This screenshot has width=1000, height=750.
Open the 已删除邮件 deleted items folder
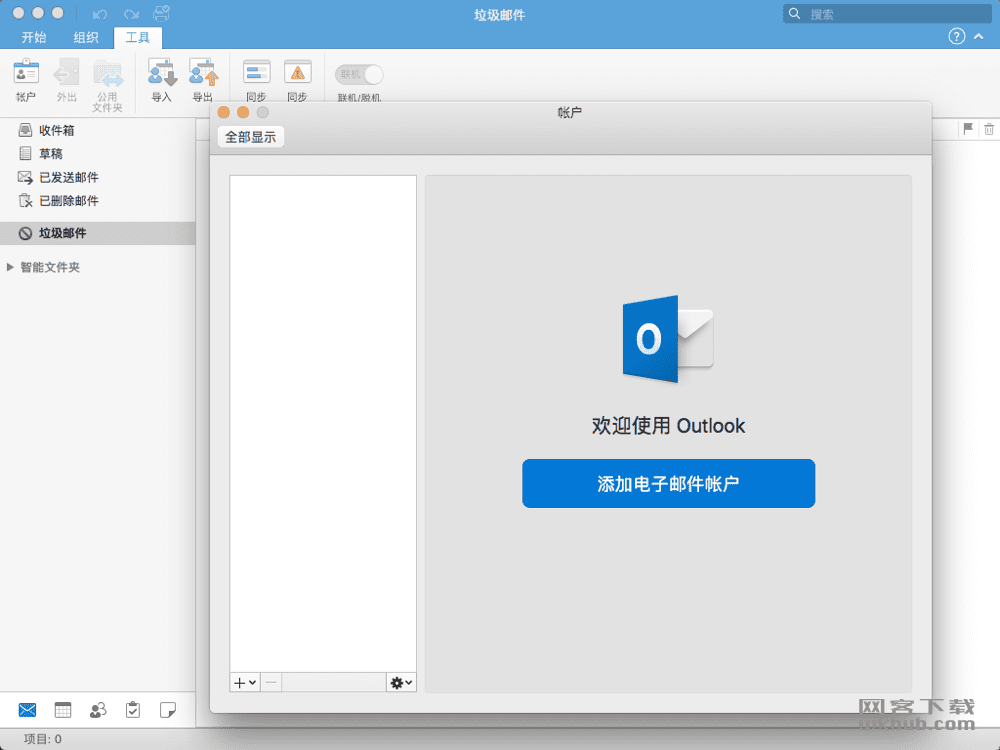click(98, 201)
